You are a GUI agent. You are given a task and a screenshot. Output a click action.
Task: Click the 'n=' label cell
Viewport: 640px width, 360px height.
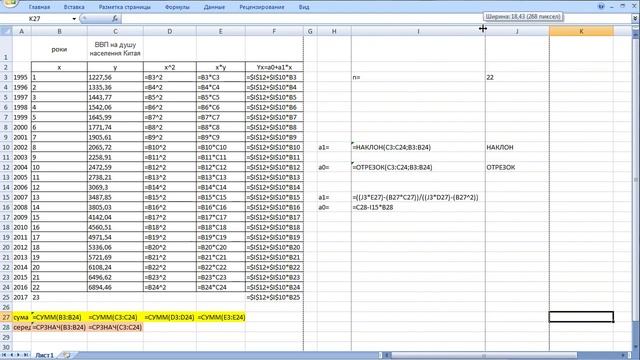pos(418,77)
